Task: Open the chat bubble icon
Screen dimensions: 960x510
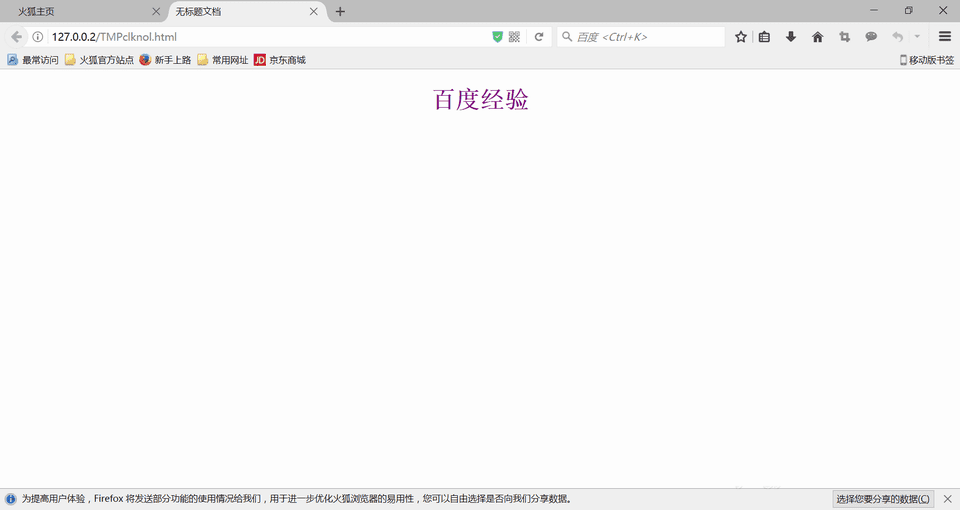Action: 871,37
